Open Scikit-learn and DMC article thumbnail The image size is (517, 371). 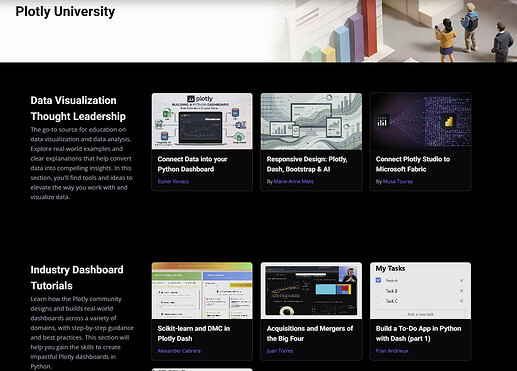202,290
